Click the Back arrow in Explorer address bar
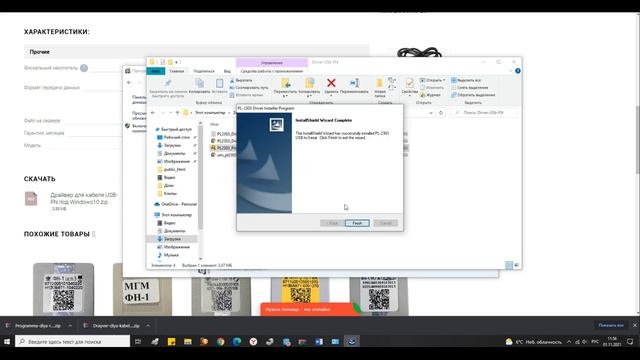Screen dimensions: 640x360 pyautogui.click(x=153, y=113)
